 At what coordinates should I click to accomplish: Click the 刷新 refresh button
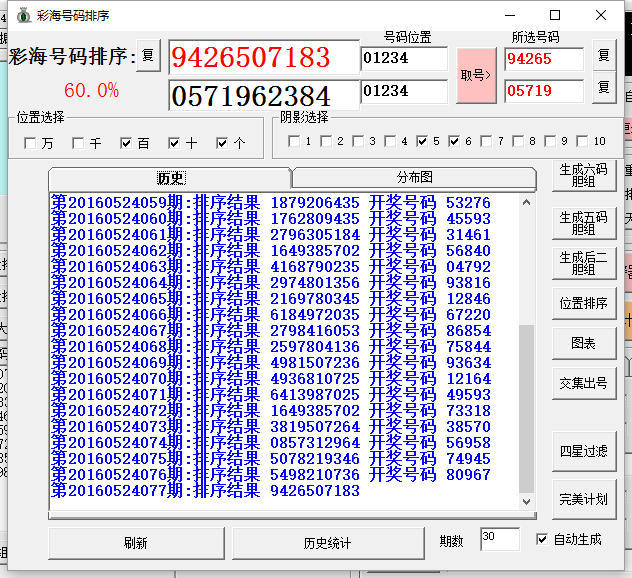click(x=136, y=543)
